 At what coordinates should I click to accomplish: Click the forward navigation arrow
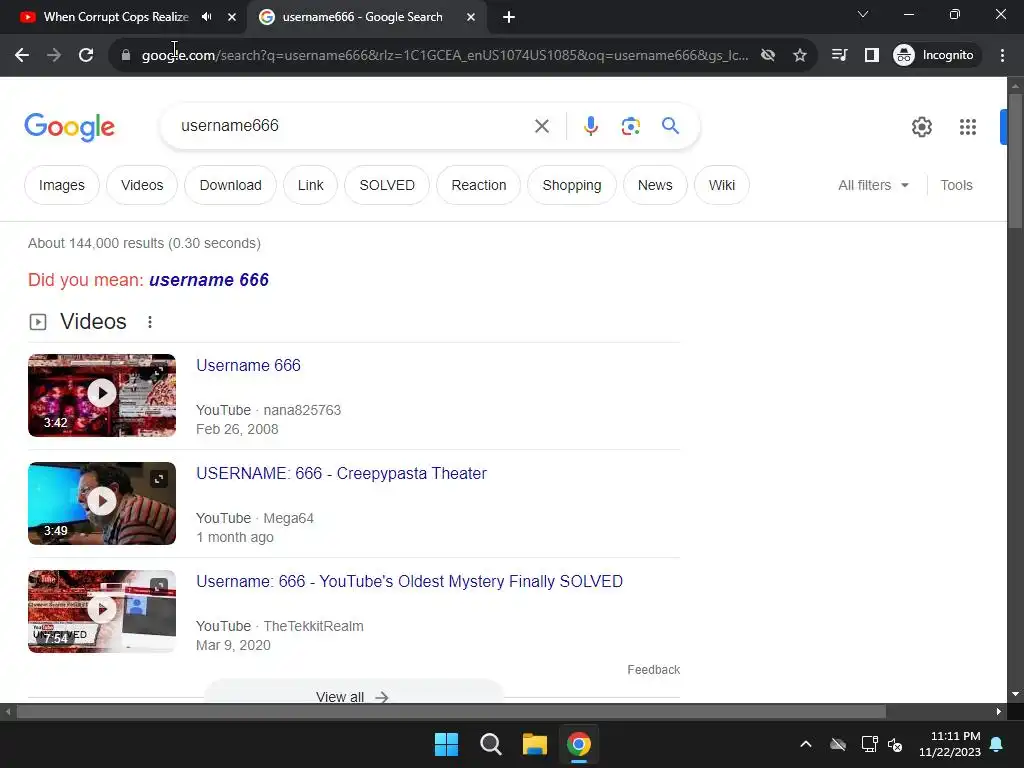[54, 56]
